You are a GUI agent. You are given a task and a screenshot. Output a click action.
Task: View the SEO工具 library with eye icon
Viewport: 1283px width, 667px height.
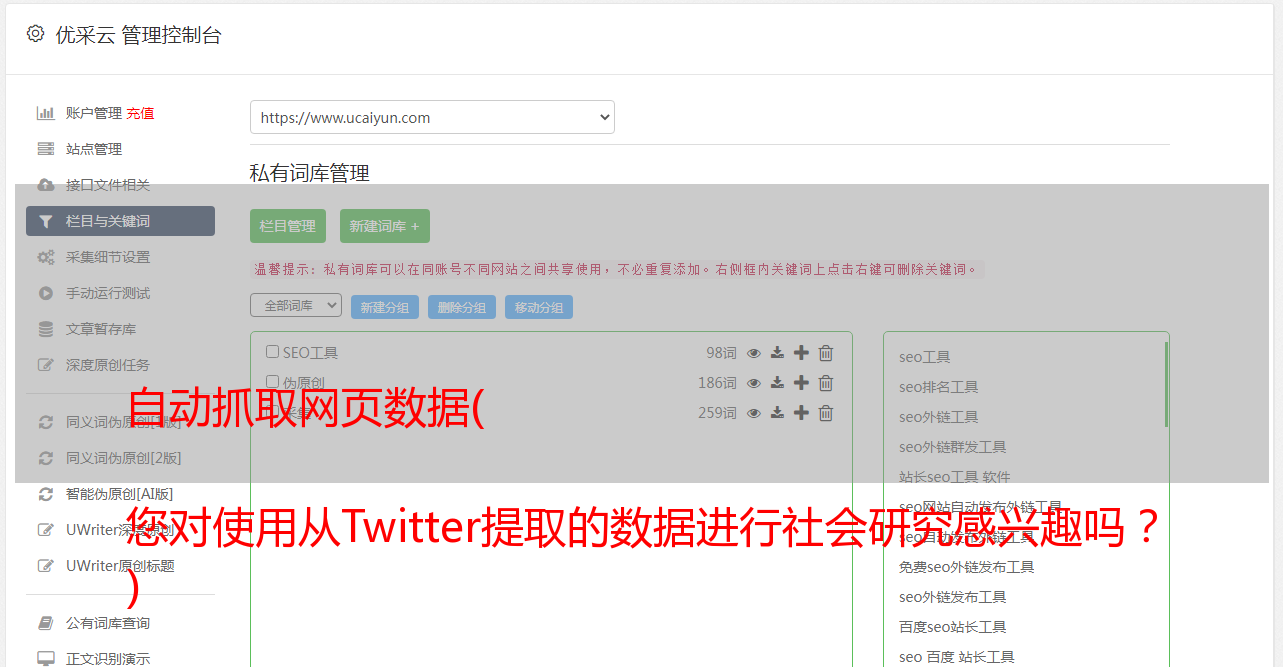tap(754, 353)
